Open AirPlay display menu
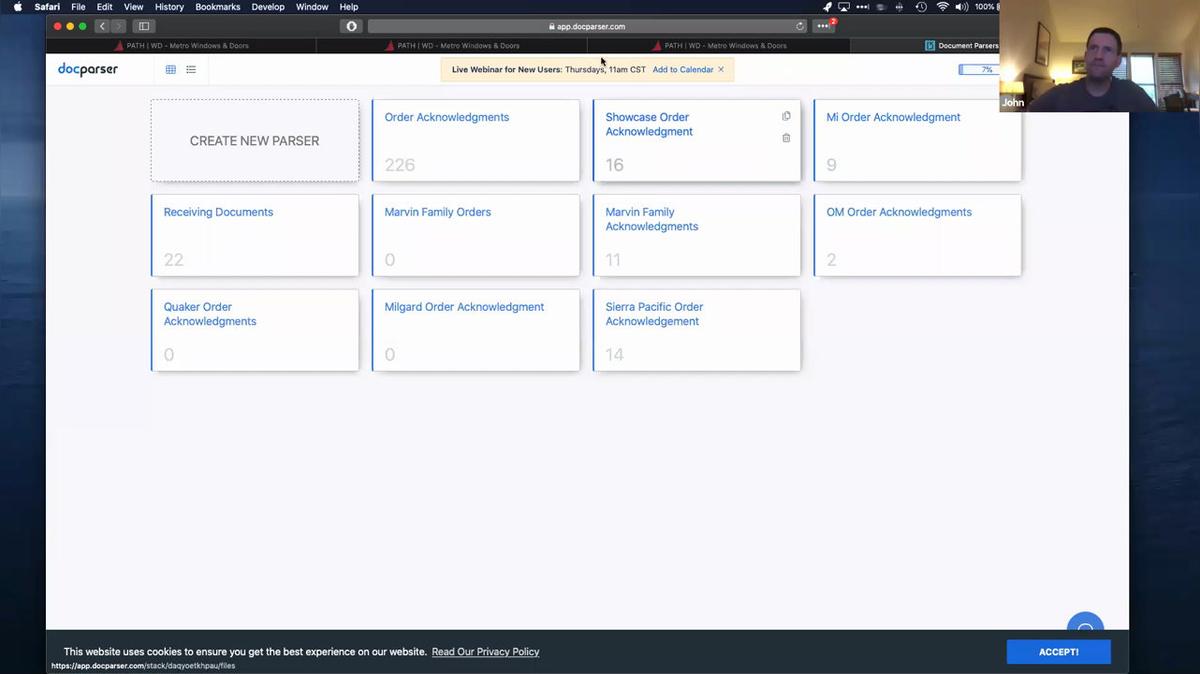Image resolution: width=1200 pixels, height=674 pixels. pos(844,7)
